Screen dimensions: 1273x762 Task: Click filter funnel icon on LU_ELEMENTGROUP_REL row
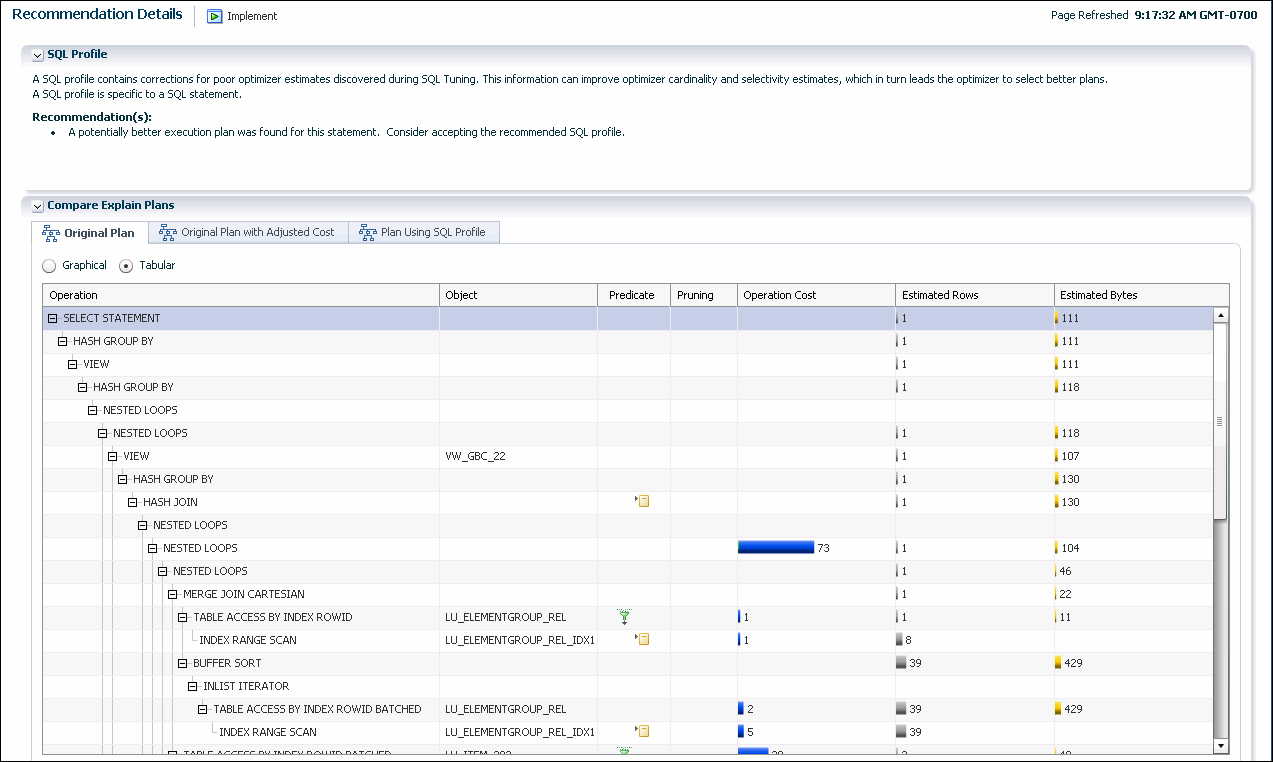coord(625,617)
